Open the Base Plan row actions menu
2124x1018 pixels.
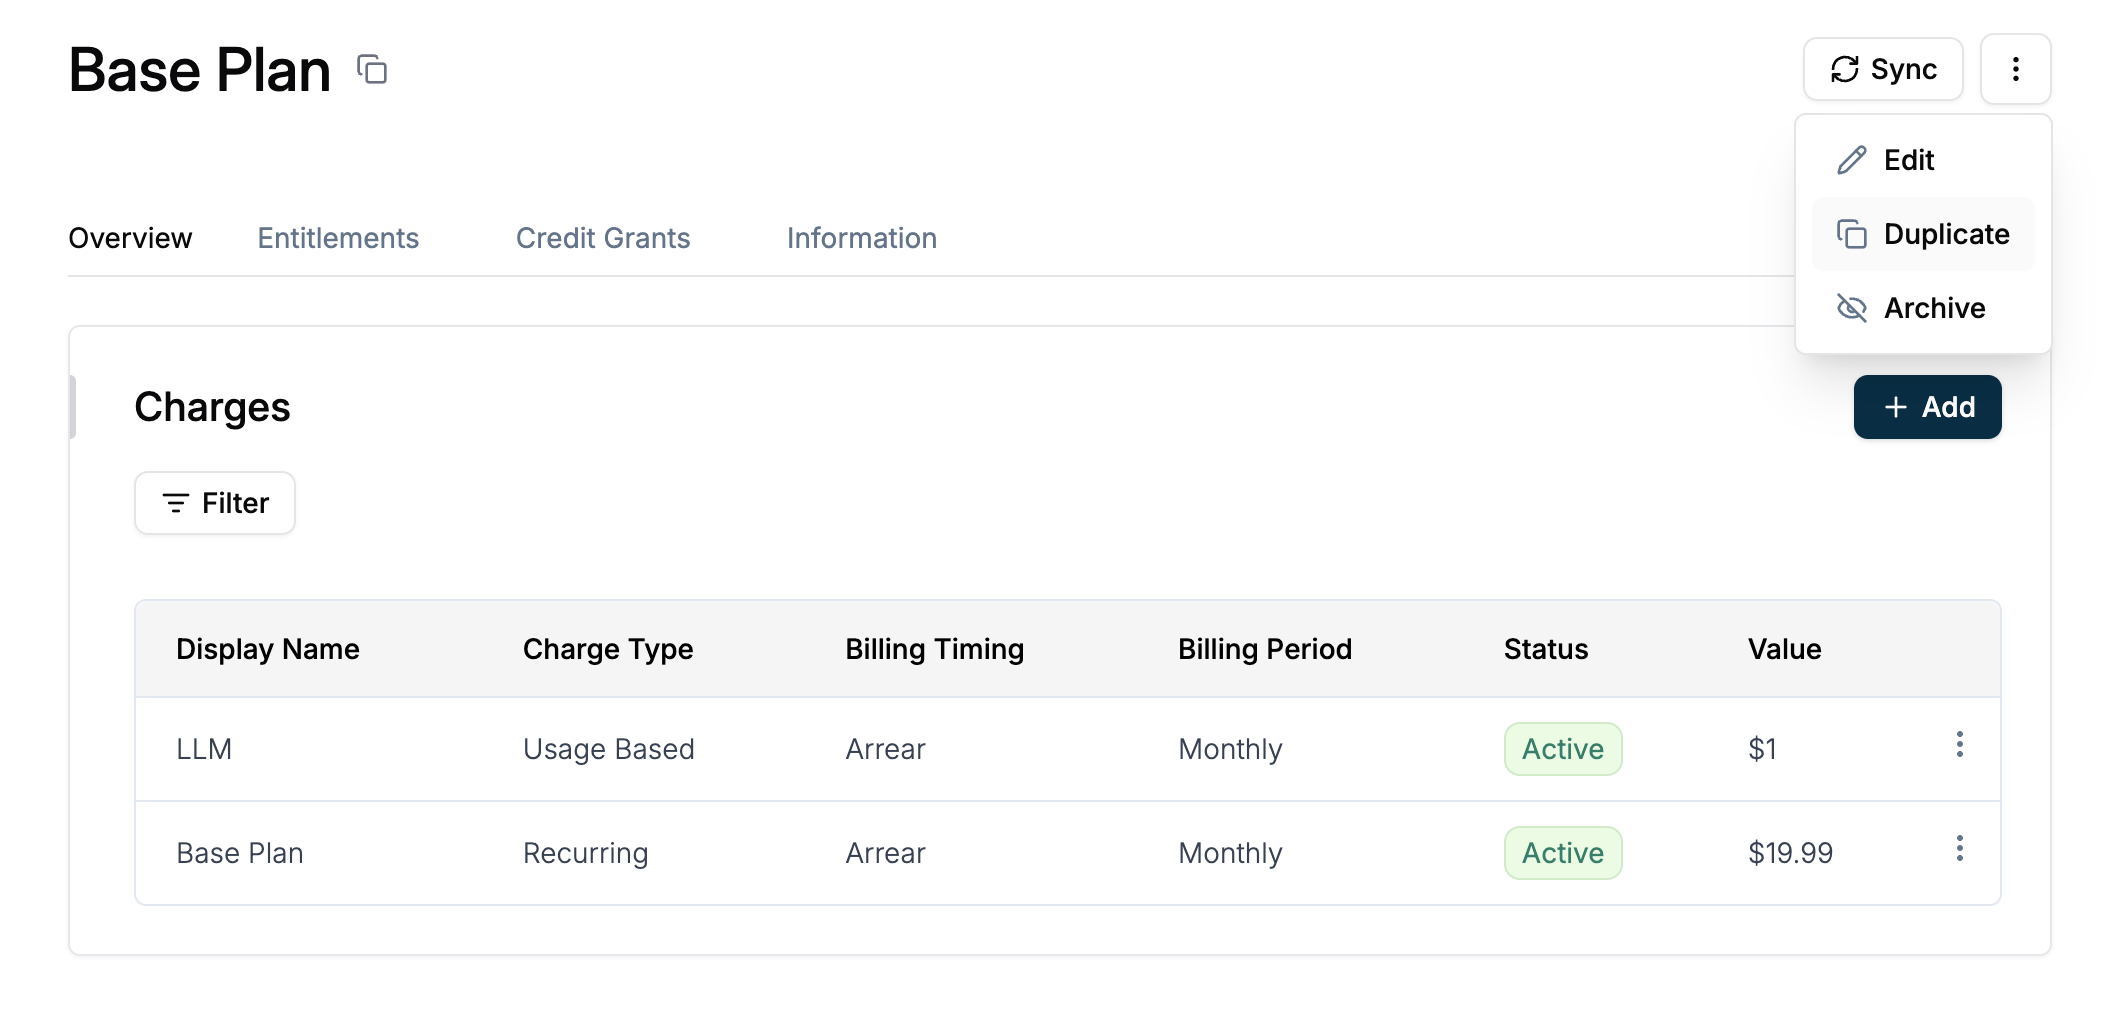1959,848
